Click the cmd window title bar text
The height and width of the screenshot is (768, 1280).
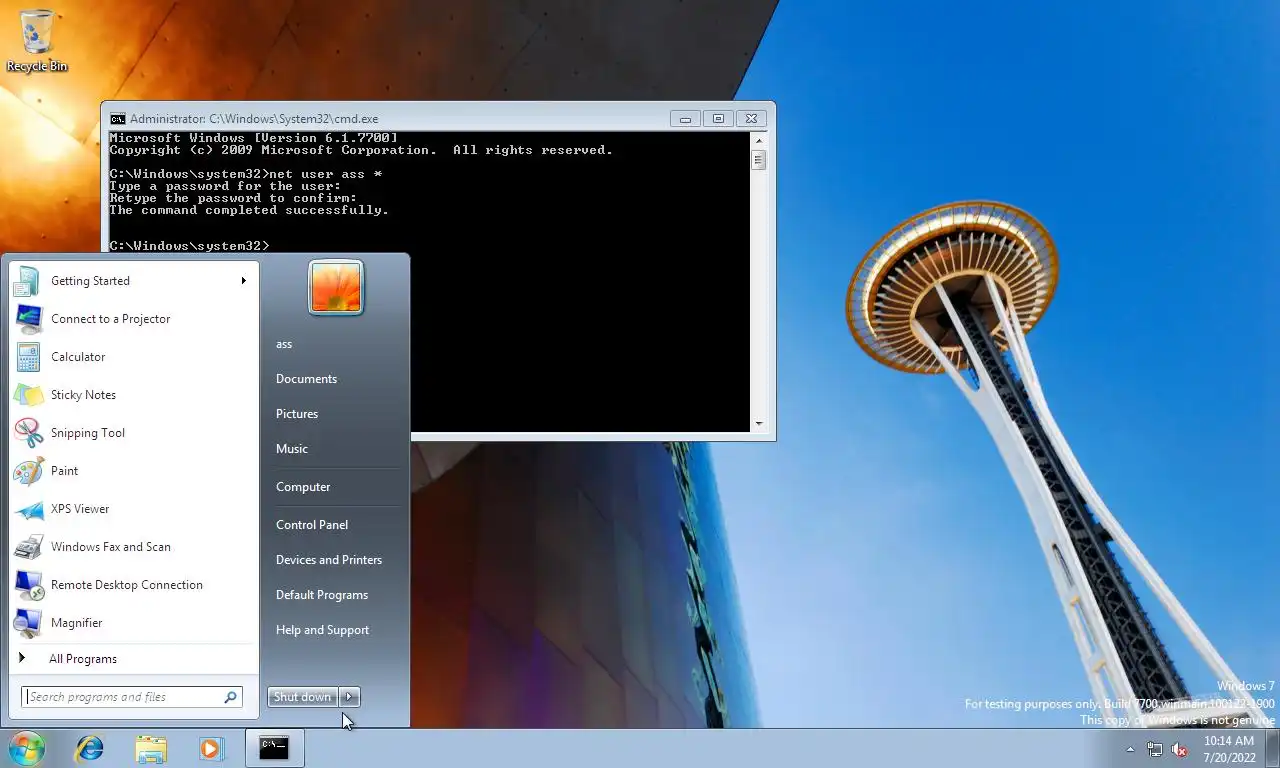tap(254, 119)
